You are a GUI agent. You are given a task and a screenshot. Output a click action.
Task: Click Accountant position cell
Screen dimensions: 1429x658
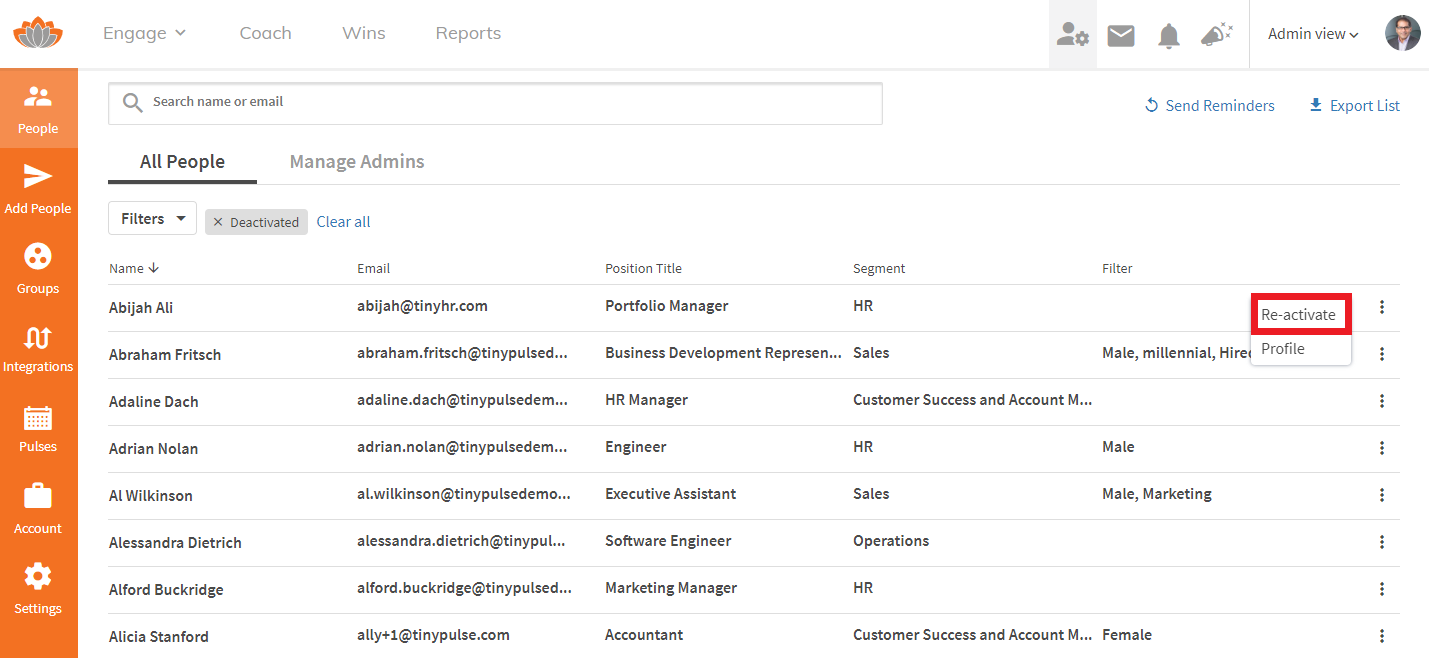click(644, 635)
